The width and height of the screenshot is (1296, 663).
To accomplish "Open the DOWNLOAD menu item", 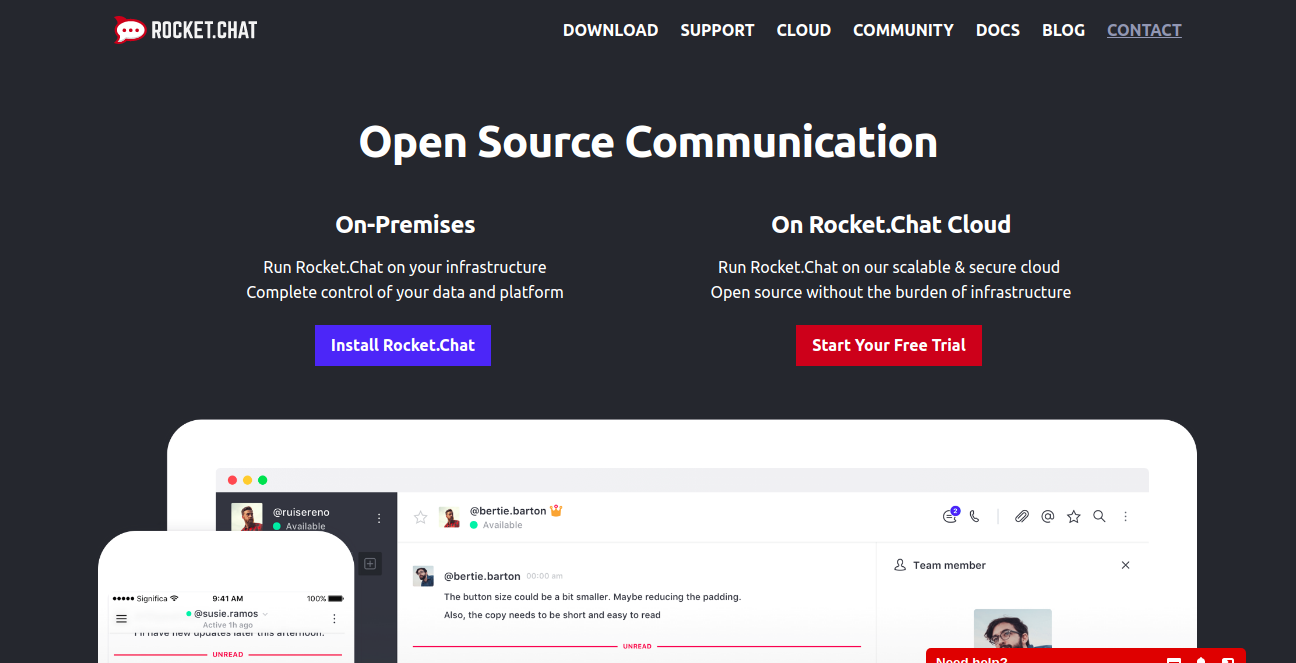I will coord(610,30).
